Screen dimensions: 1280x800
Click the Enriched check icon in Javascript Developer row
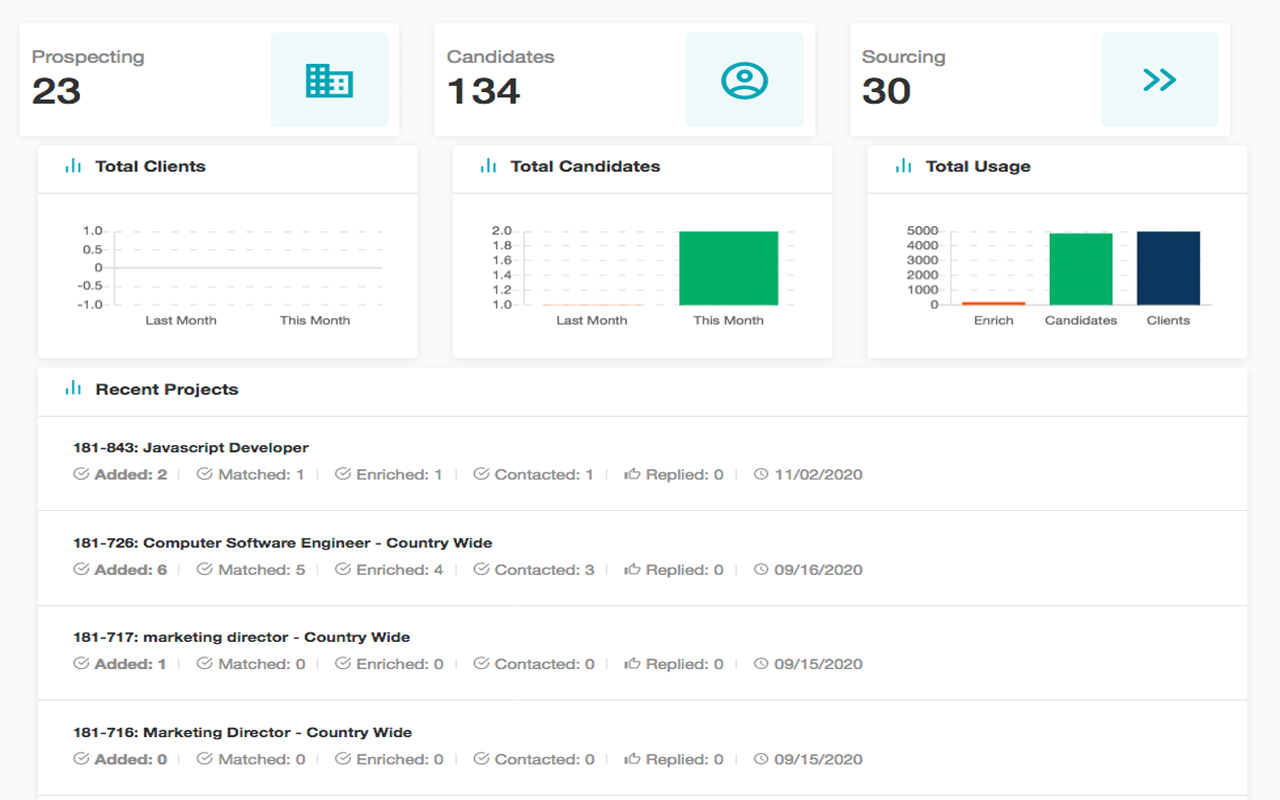[x=343, y=474]
